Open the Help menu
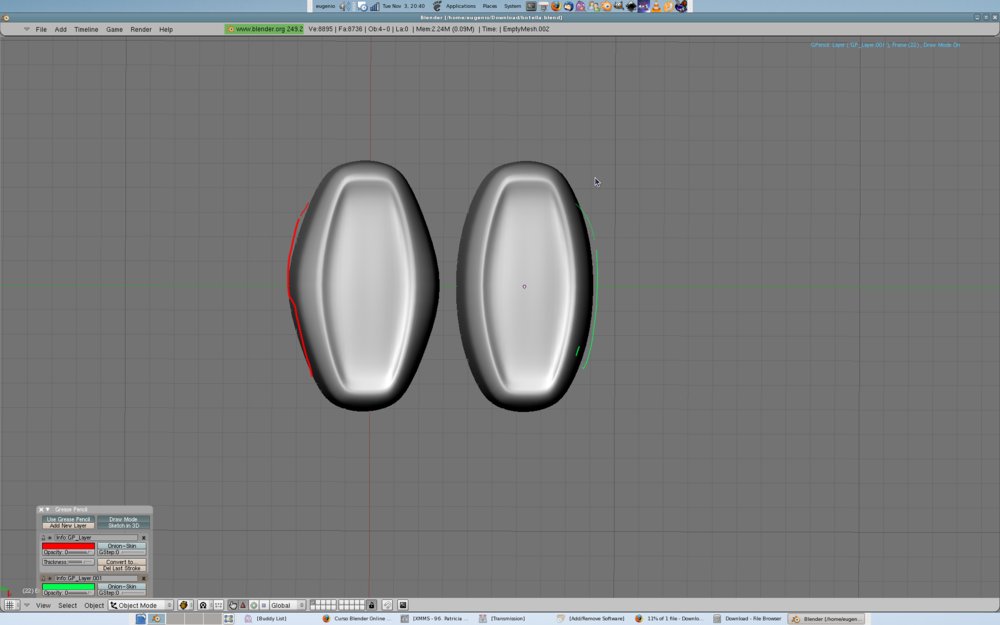The height and width of the screenshot is (625, 1000). (x=166, y=29)
